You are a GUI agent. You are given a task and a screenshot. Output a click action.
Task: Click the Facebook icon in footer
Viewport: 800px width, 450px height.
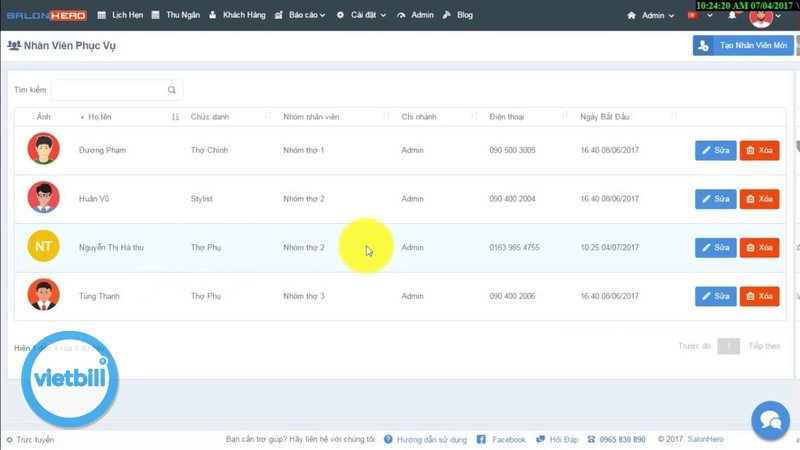tap(481, 440)
